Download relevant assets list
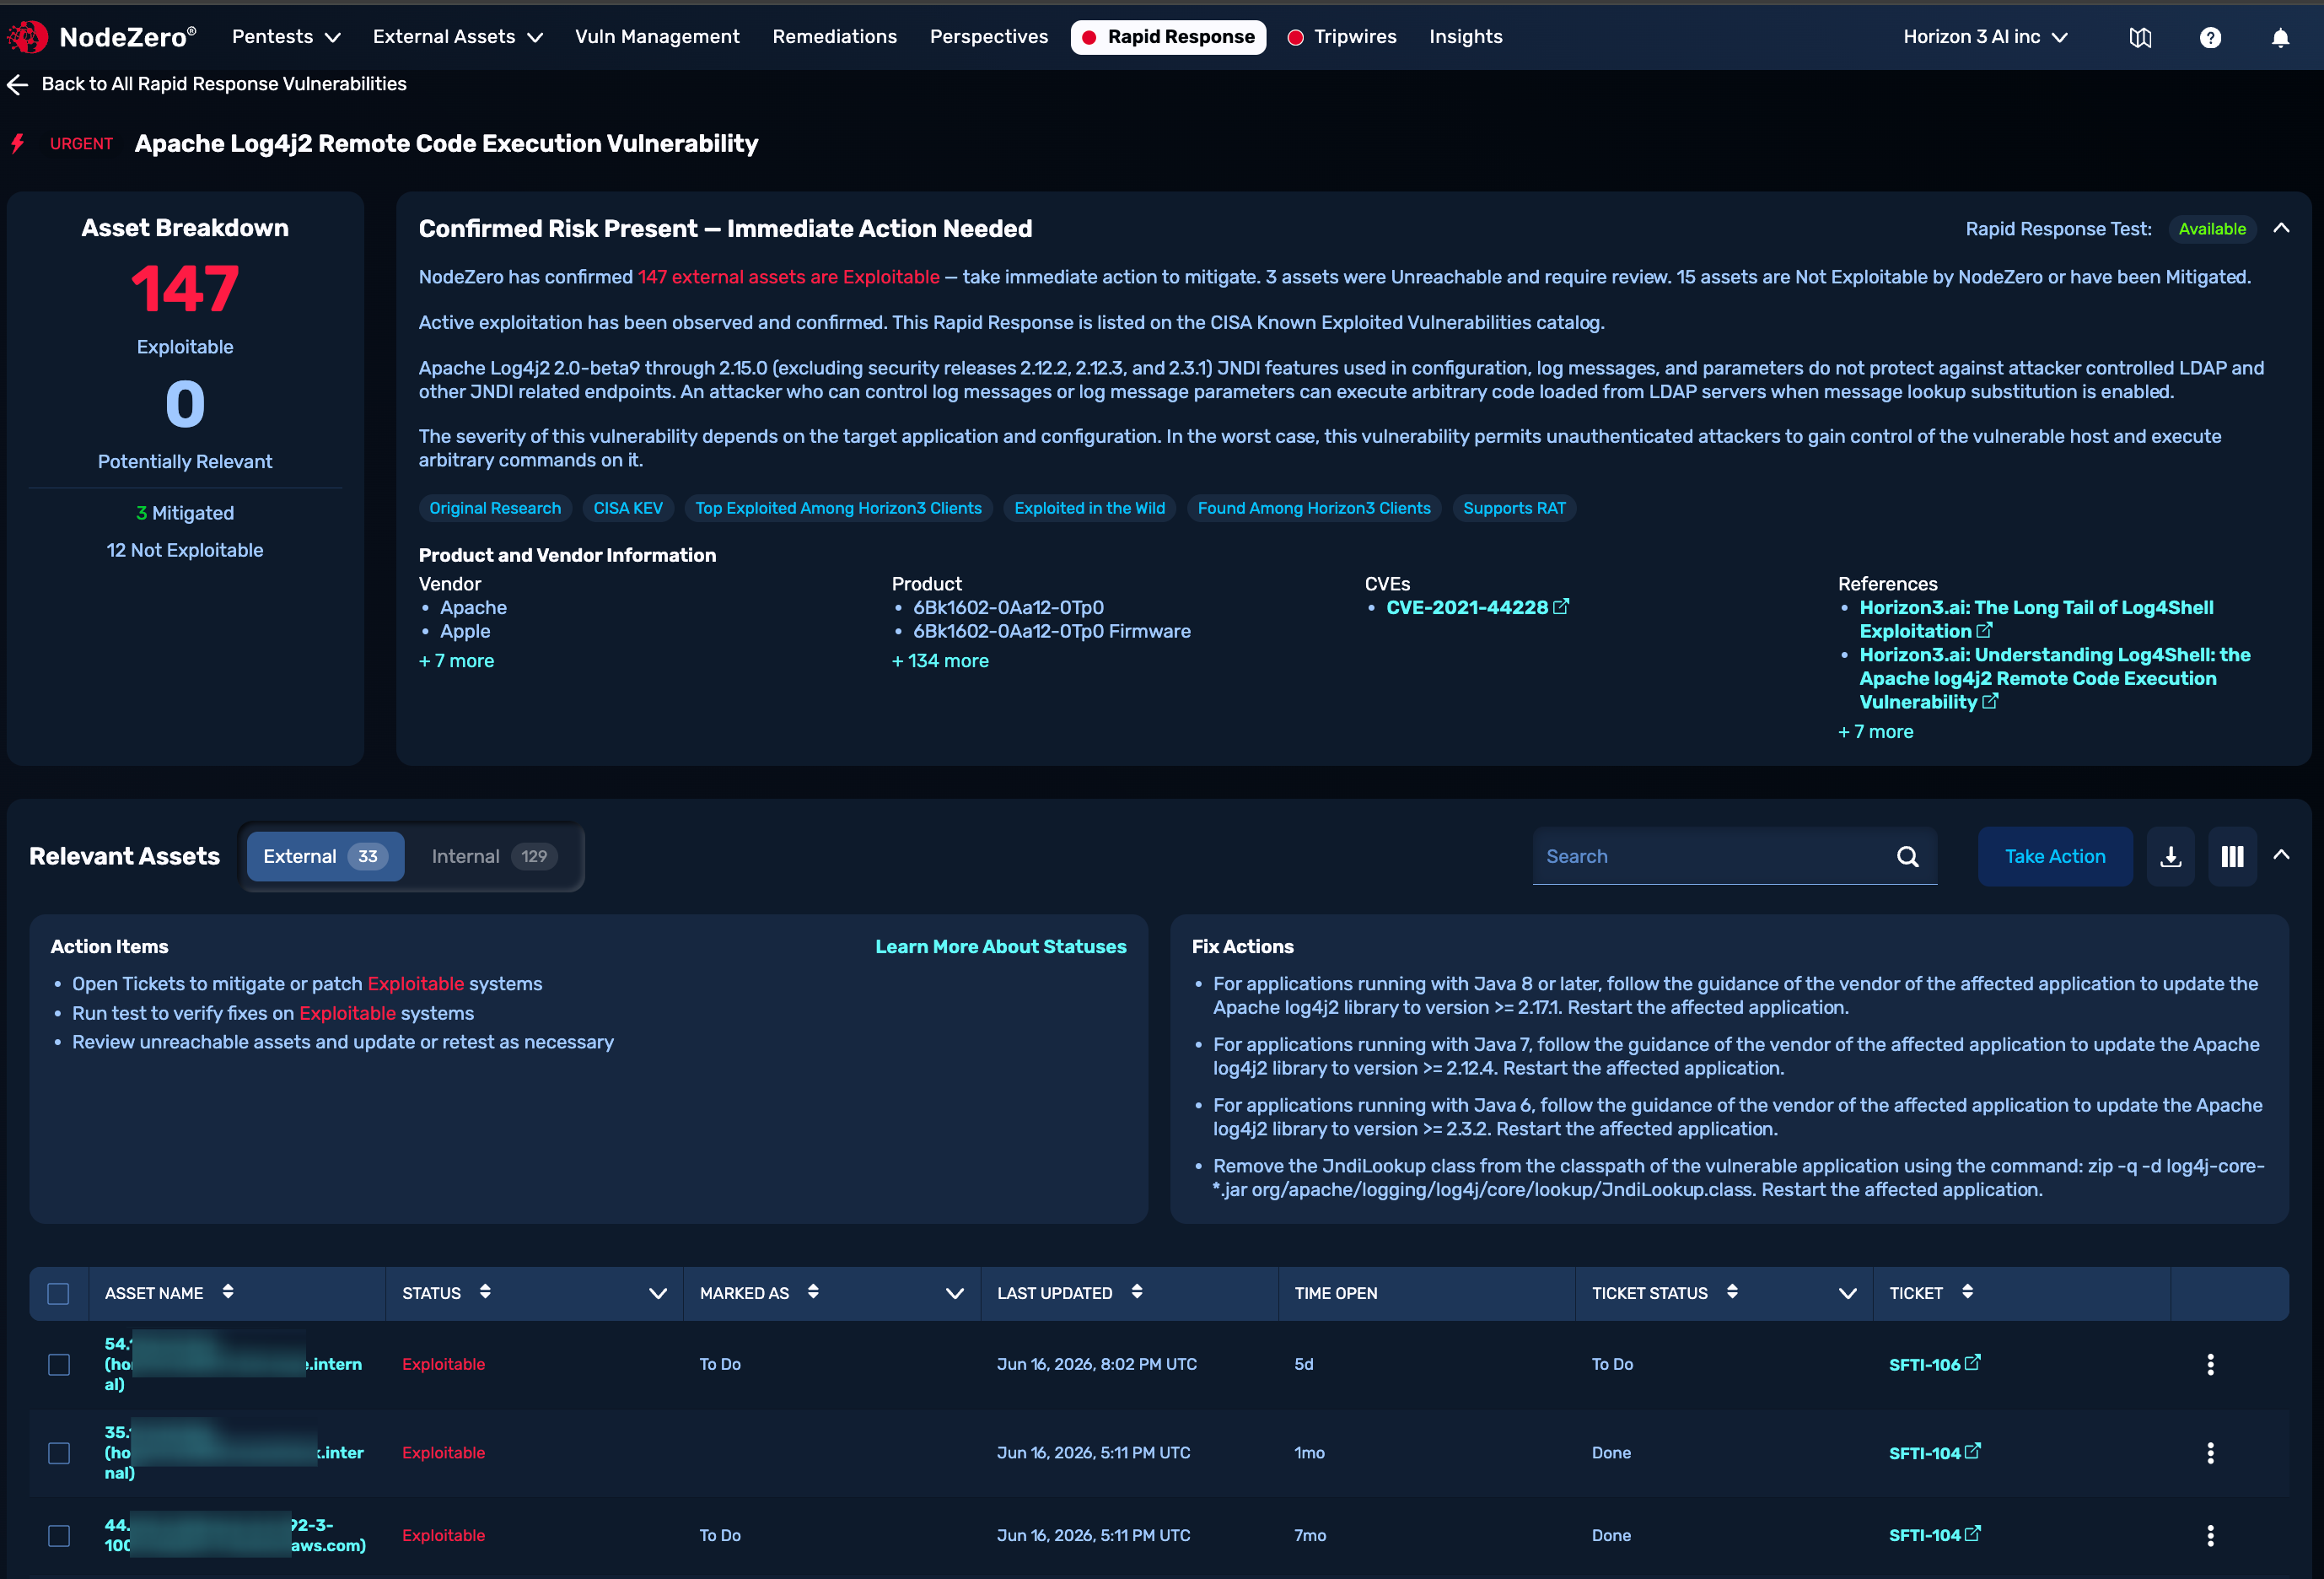Viewport: 2324px width, 1579px height. click(x=2170, y=856)
